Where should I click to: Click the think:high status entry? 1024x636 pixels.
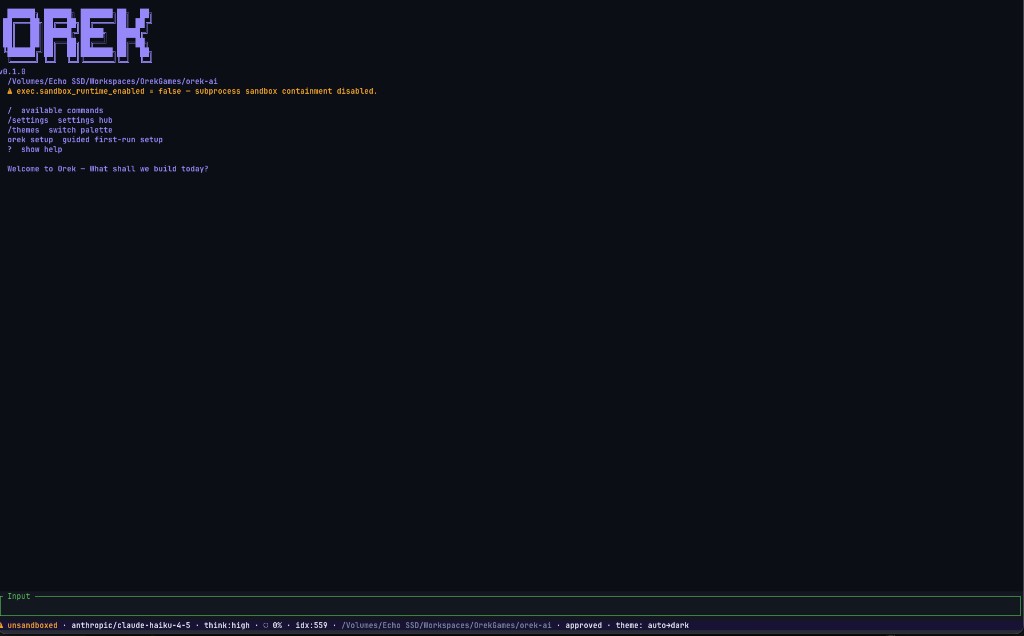coord(227,626)
